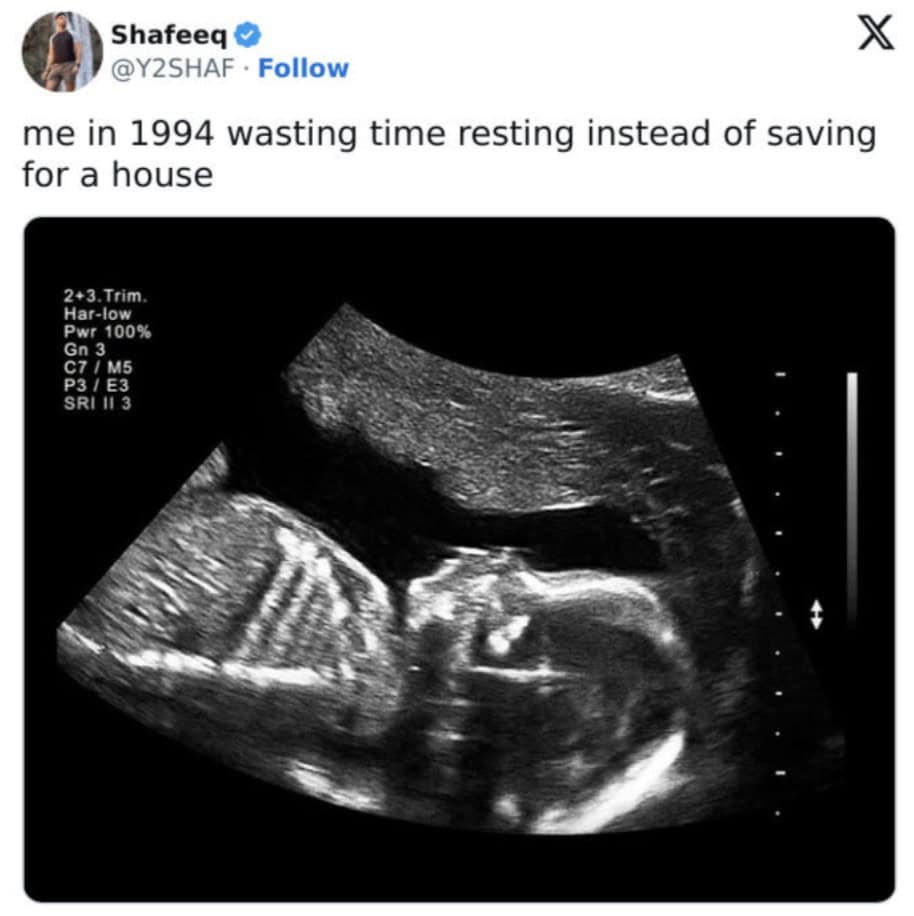Screen dimensions: 914x916
Task: Select the 'Har-low' setting text
Action: coord(98,314)
